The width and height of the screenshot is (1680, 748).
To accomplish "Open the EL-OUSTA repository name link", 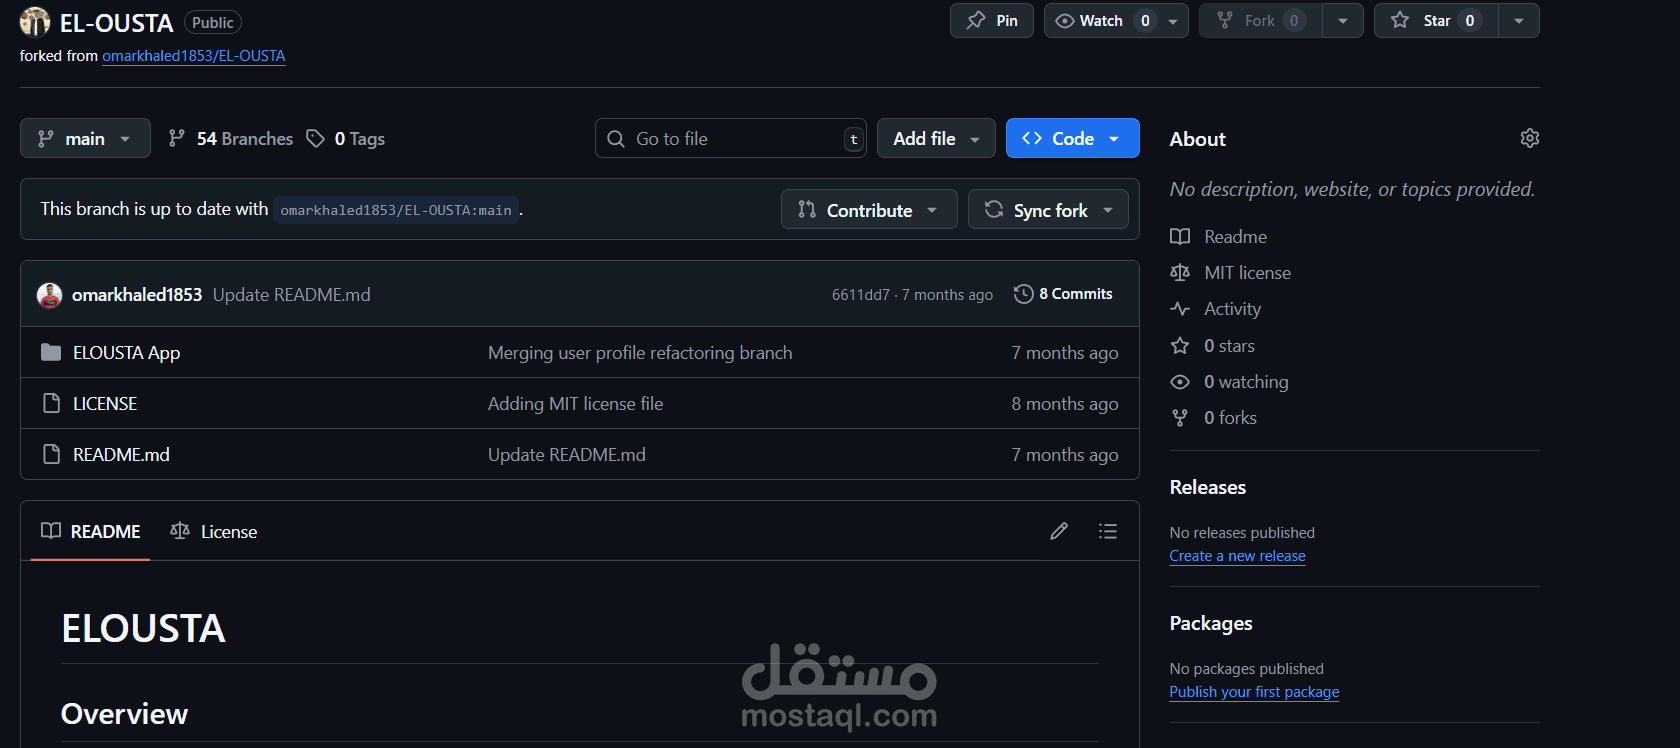I will coord(116,22).
